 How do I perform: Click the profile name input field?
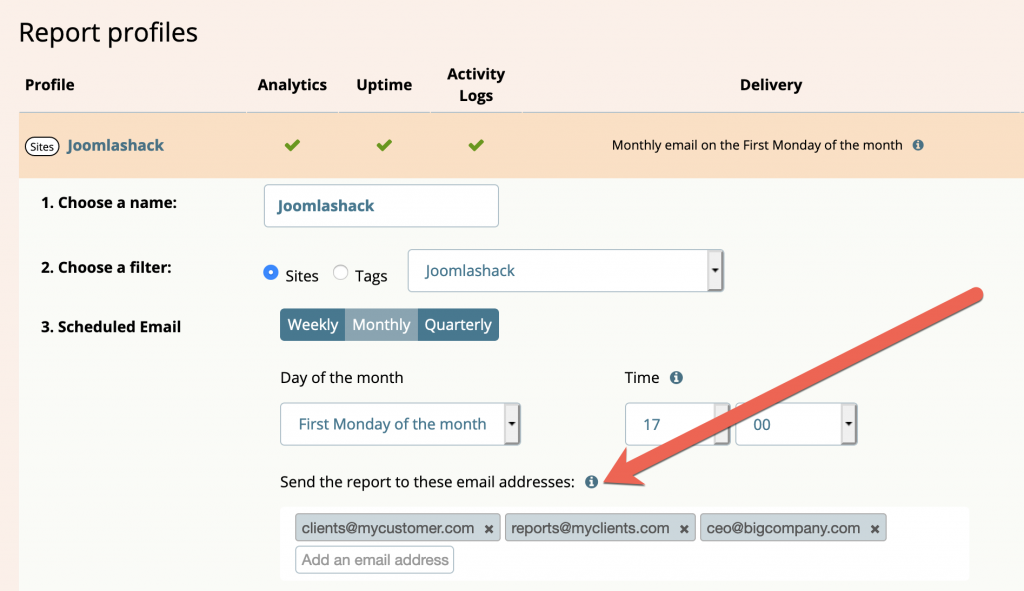[x=381, y=206]
